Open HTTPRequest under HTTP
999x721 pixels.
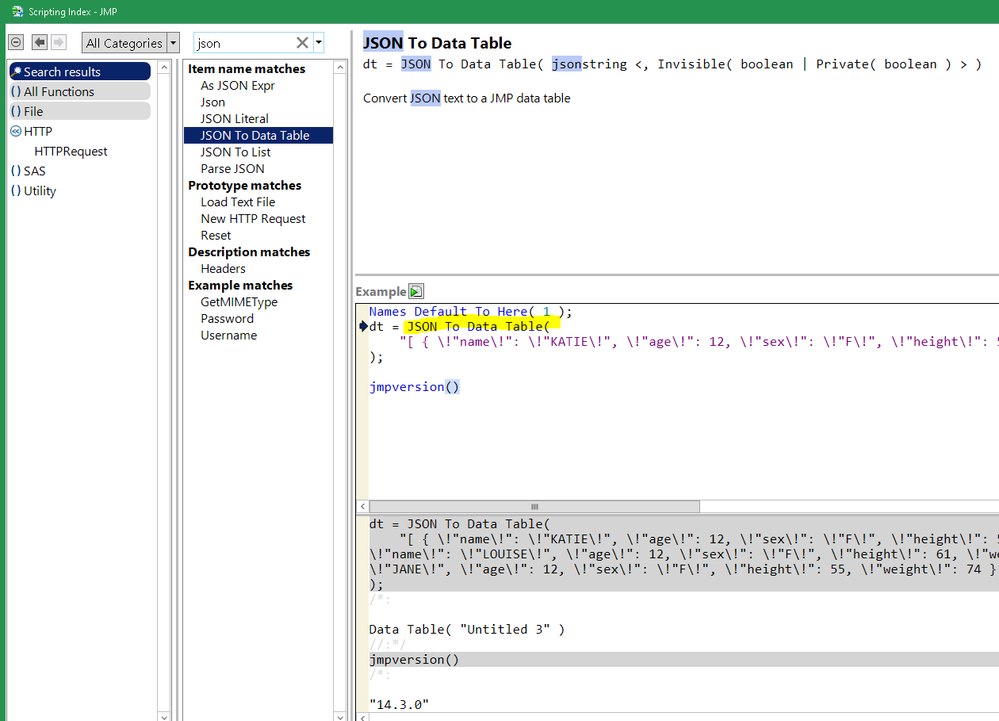(x=71, y=152)
